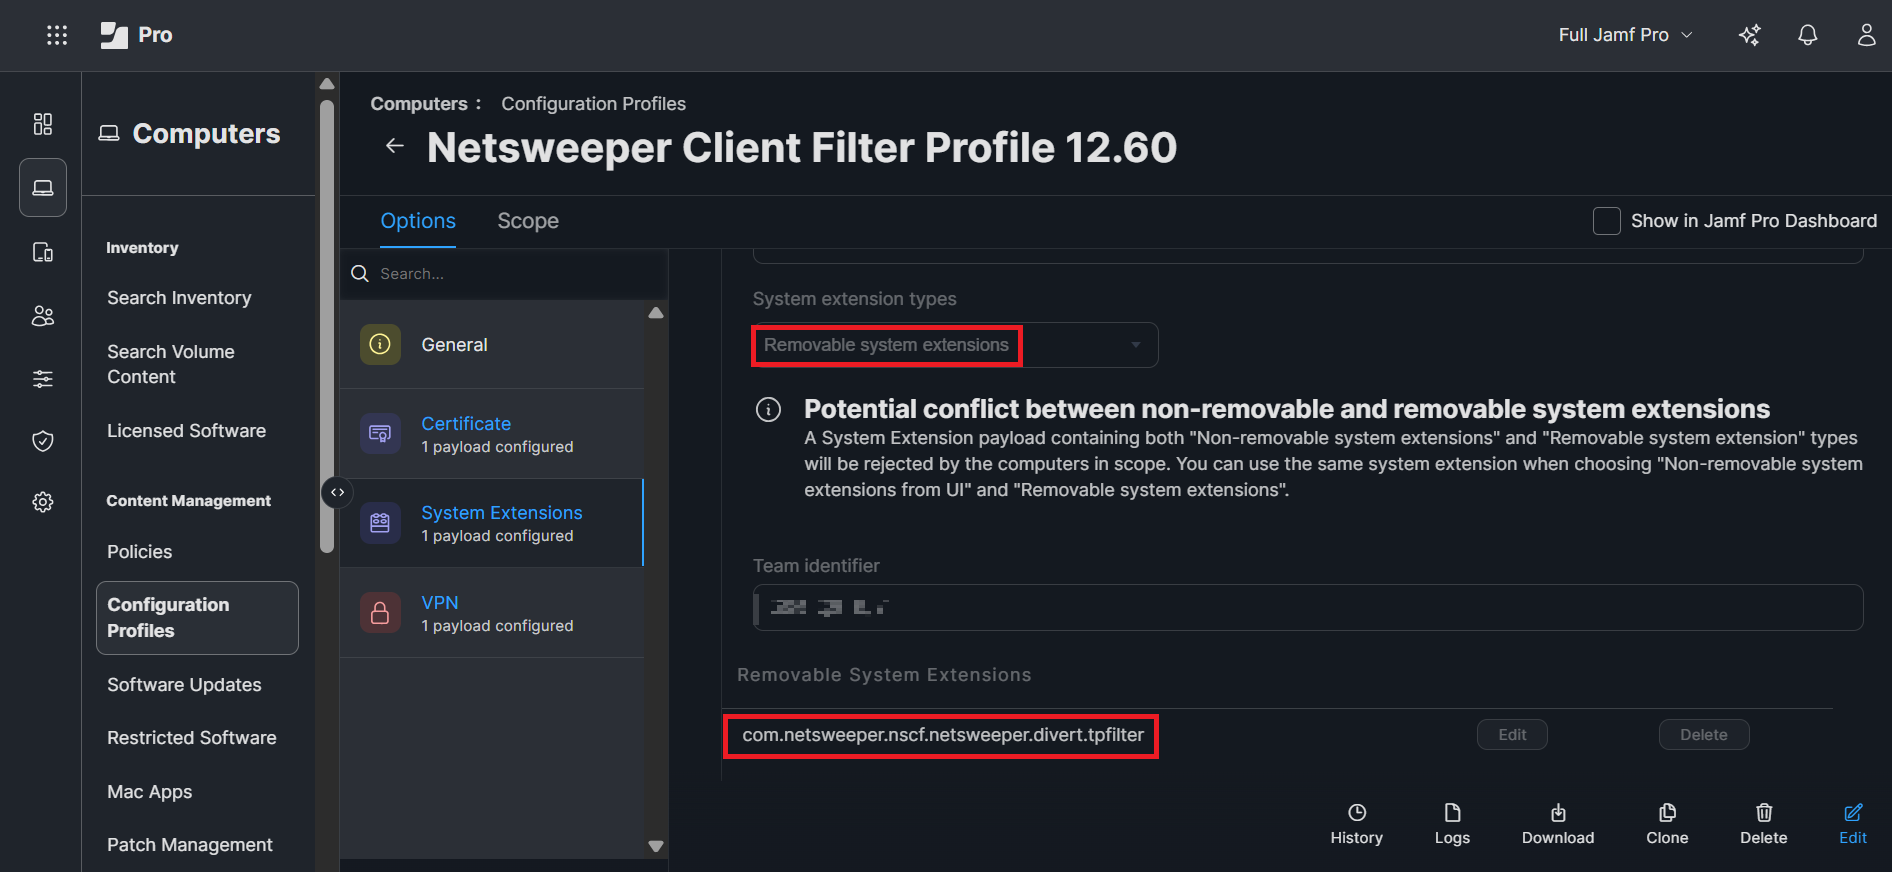Open Patch Management

(x=190, y=845)
